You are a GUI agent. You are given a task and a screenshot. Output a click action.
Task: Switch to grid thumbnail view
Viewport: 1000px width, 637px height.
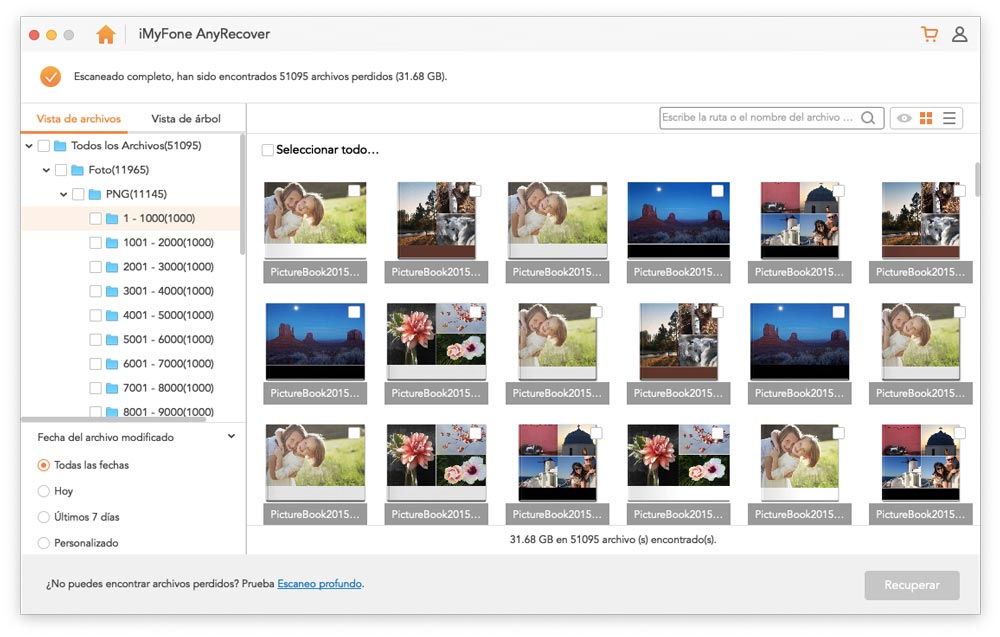coord(926,118)
